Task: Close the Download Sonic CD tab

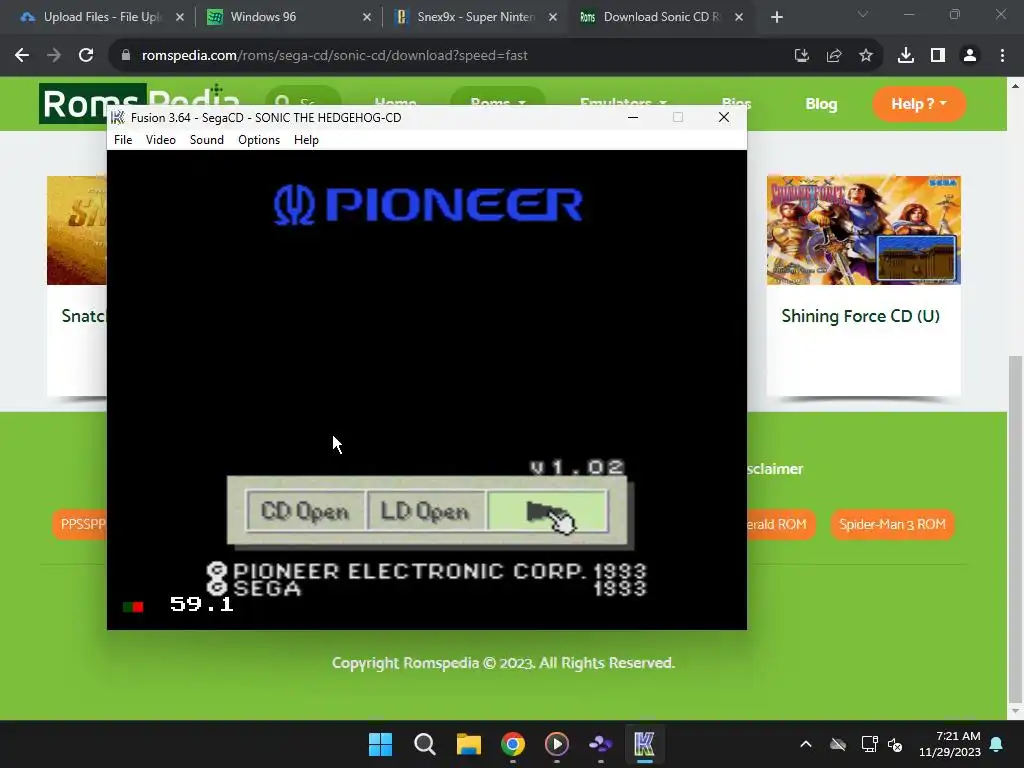Action: [x=739, y=17]
